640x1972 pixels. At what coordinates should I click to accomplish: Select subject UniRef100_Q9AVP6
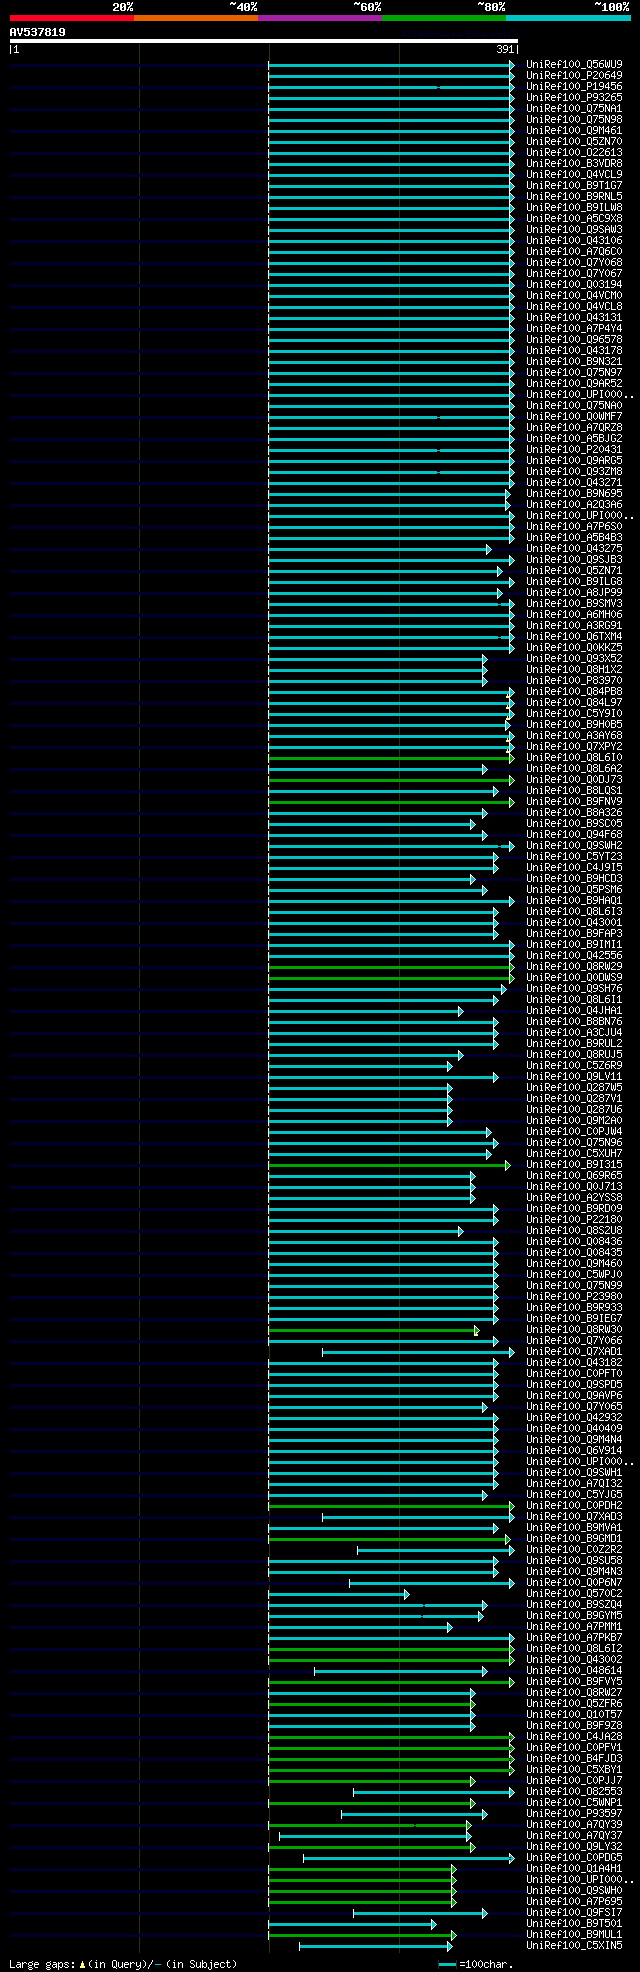(x=574, y=1395)
